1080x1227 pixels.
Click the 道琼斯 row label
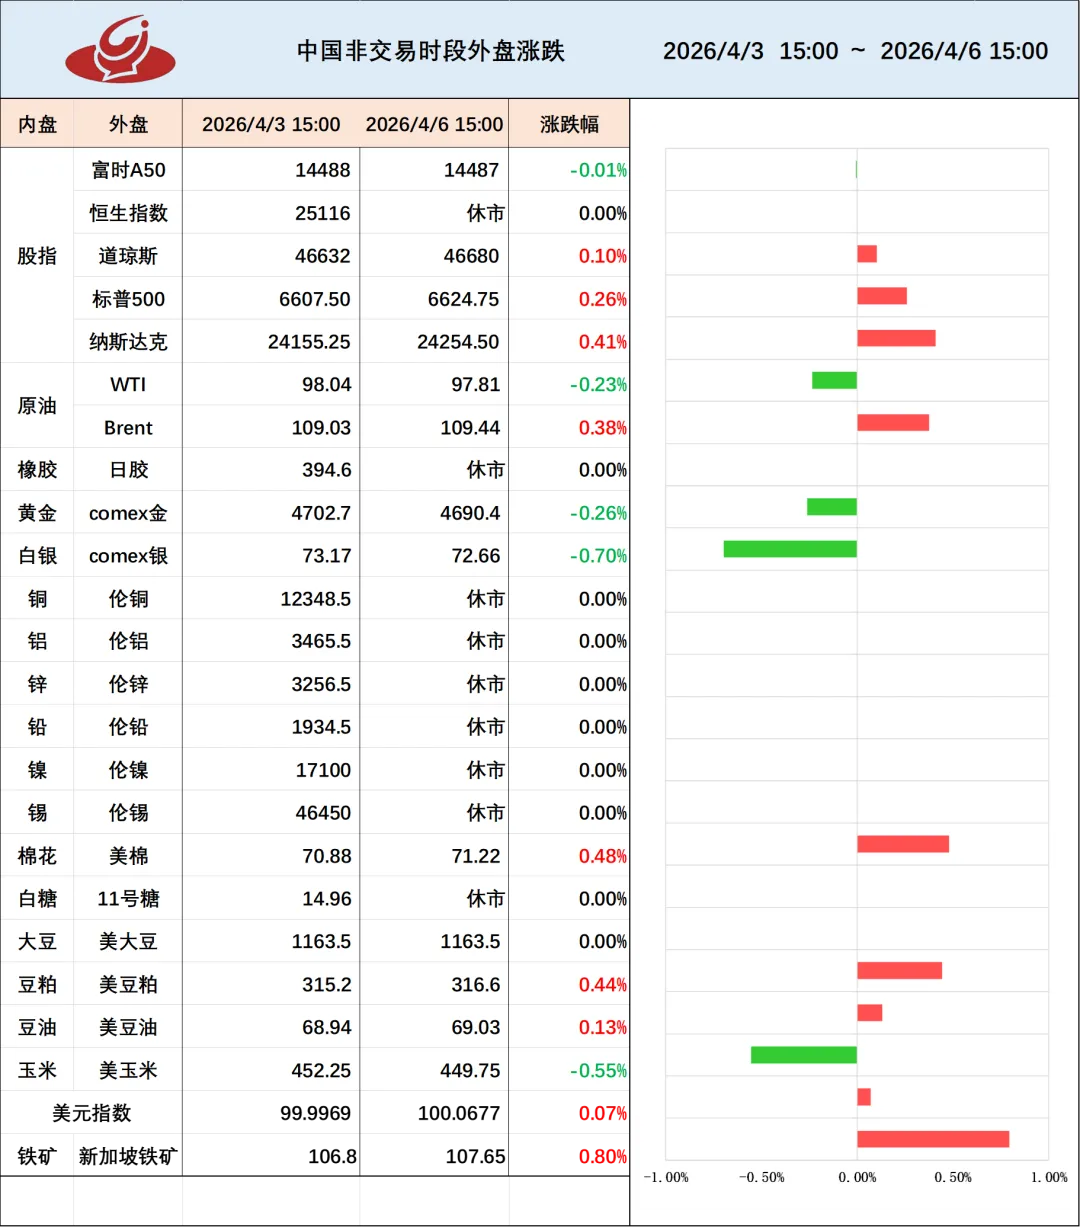[128, 256]
